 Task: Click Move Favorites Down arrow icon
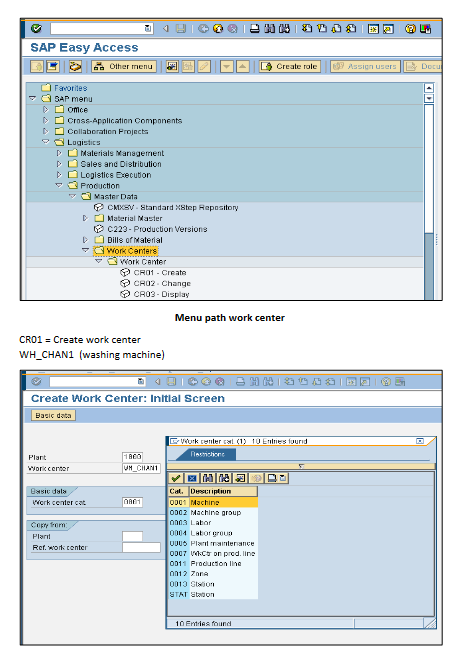(x=227, y=67)
